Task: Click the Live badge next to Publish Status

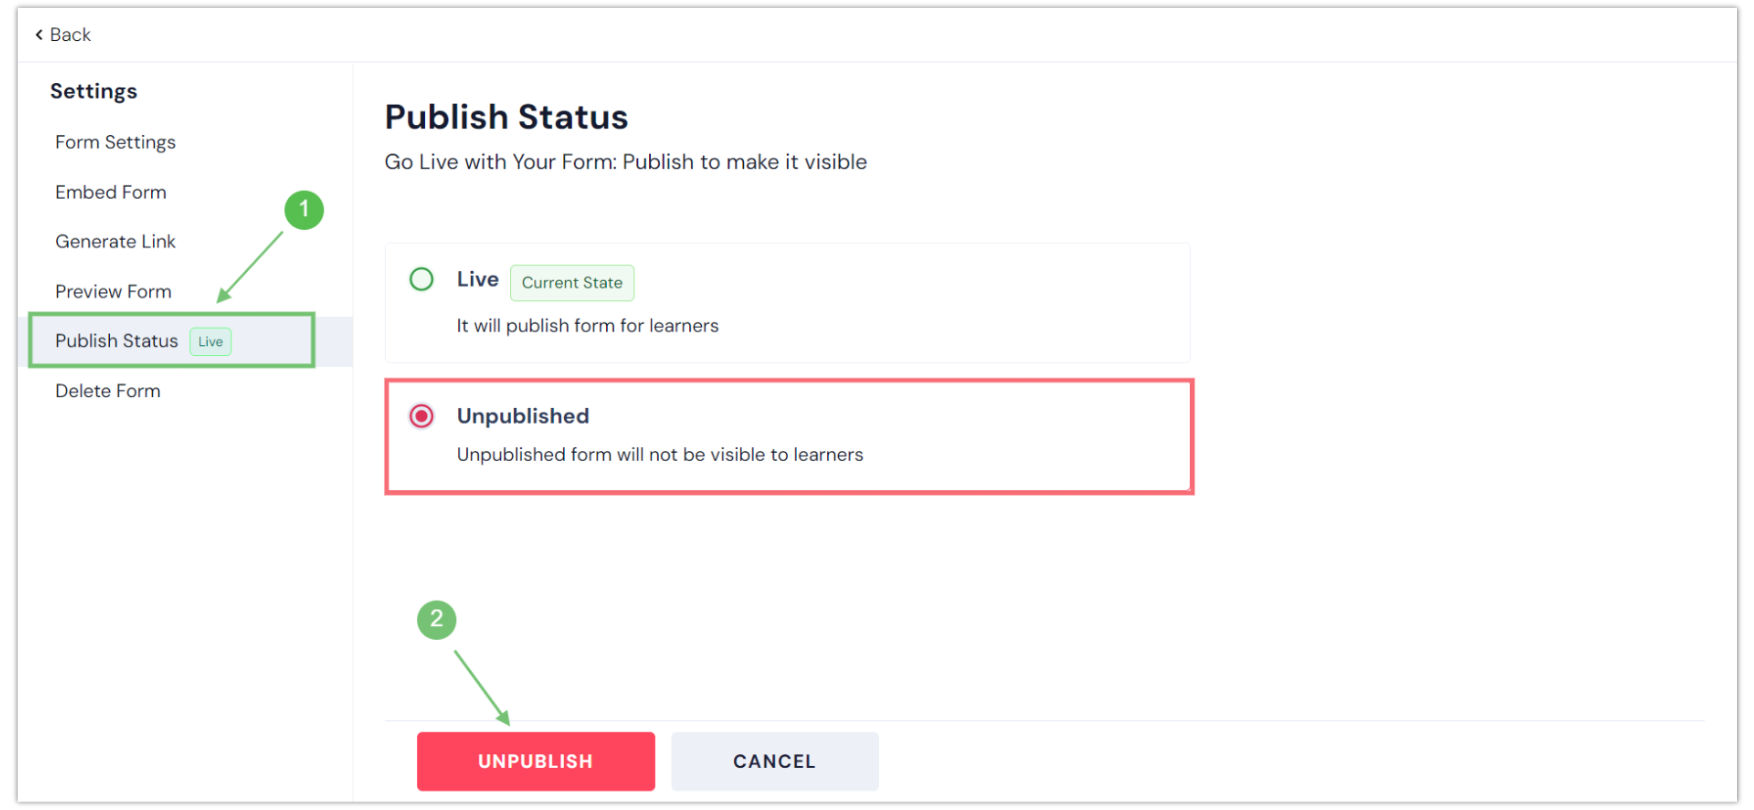Action: [x=210, y=341]
